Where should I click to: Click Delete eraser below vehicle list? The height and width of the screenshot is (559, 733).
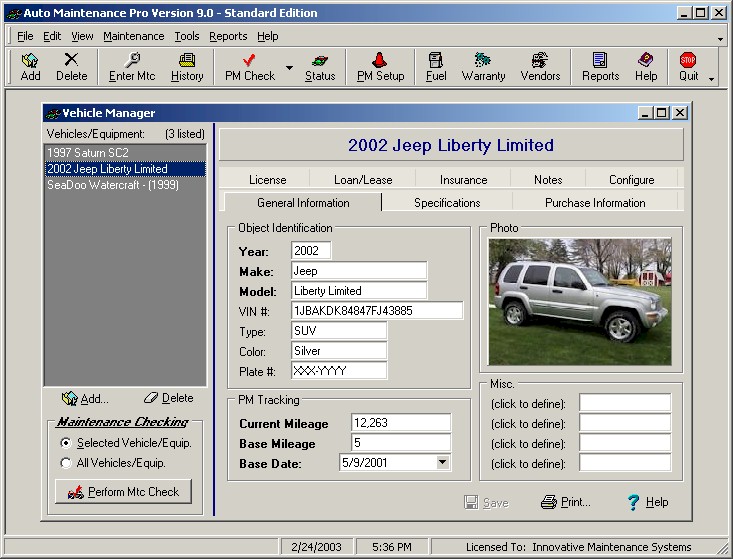[168, 398]
